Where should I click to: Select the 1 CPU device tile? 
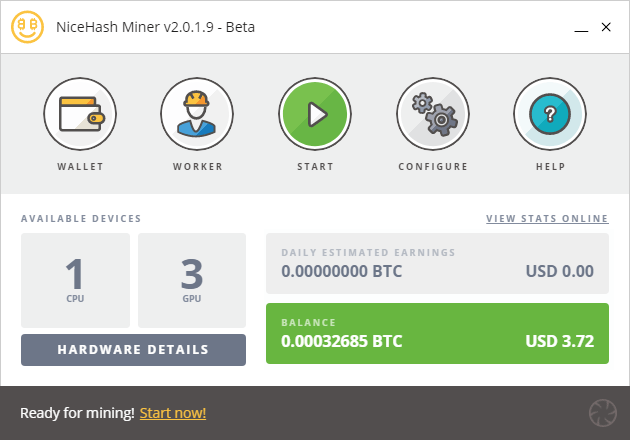[76, 280]
